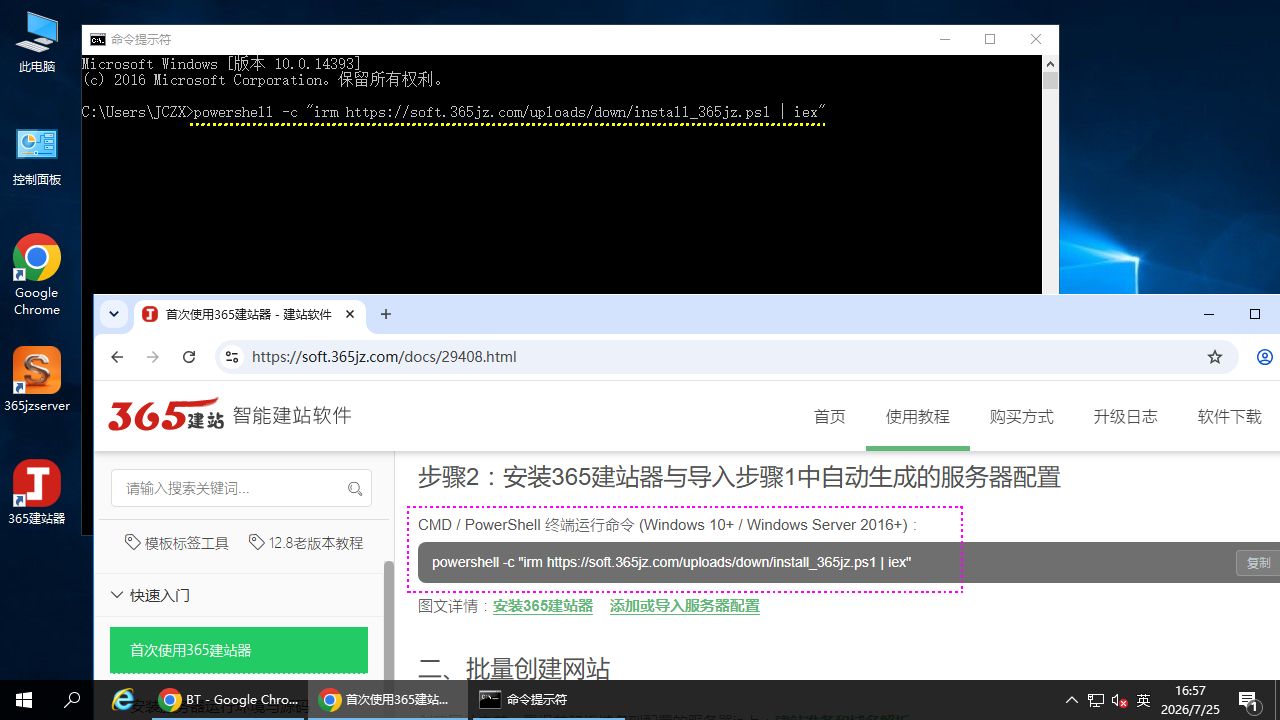Image resolution: width=1280 pixels, height=720 pixels.
Task: Select the 365jzserver desktop shortcut
Action: (37, 380)
